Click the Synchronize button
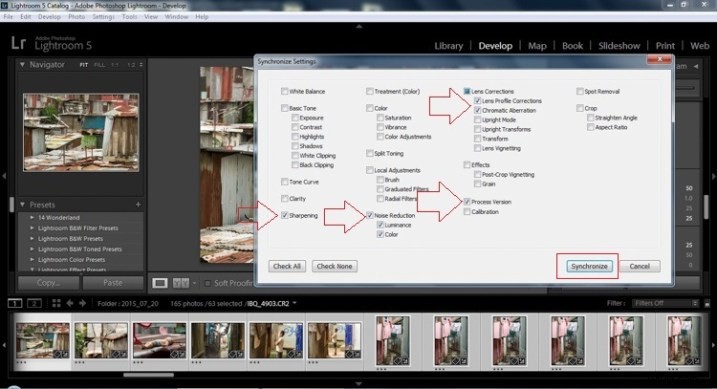 click(x=589, y=266)
